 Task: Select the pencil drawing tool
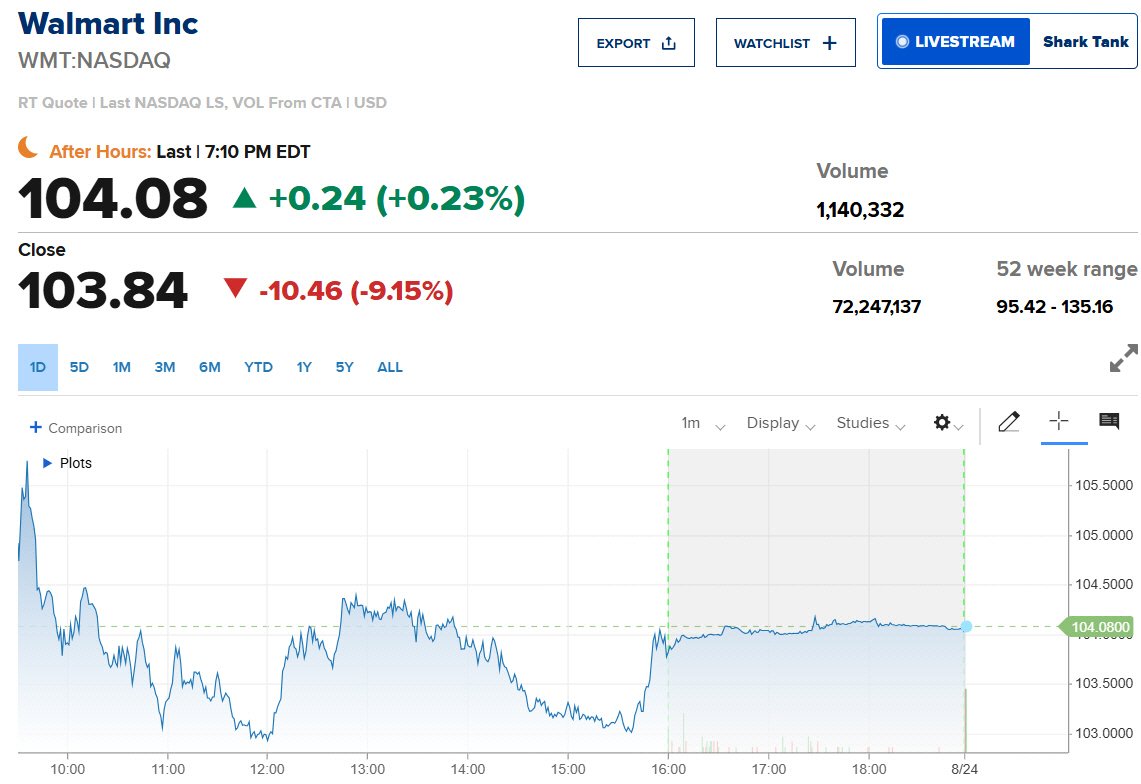pyautogui.click(x=1009, y=421)
